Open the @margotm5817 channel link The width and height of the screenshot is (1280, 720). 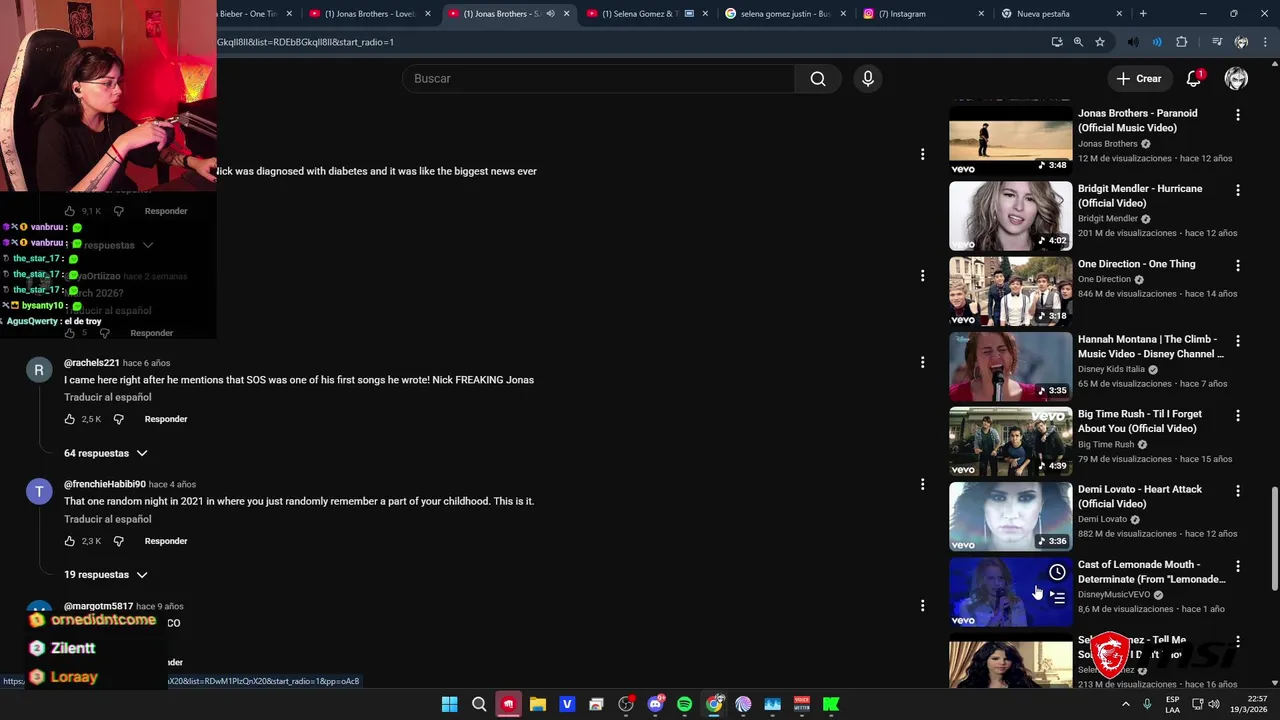coord(98,606)
